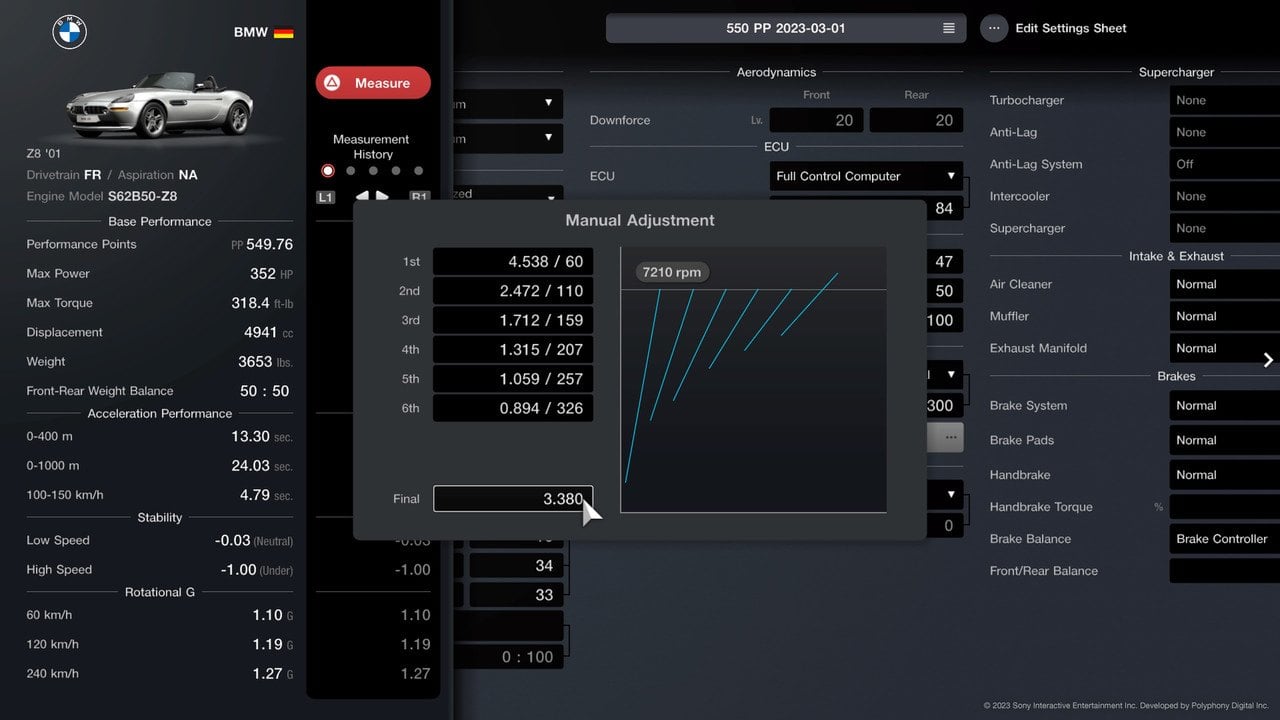This screenshot has width=1280, height=720.
Task: Click the Engine Model S62B50-Z8 text
Action: [x=142, y=197]
